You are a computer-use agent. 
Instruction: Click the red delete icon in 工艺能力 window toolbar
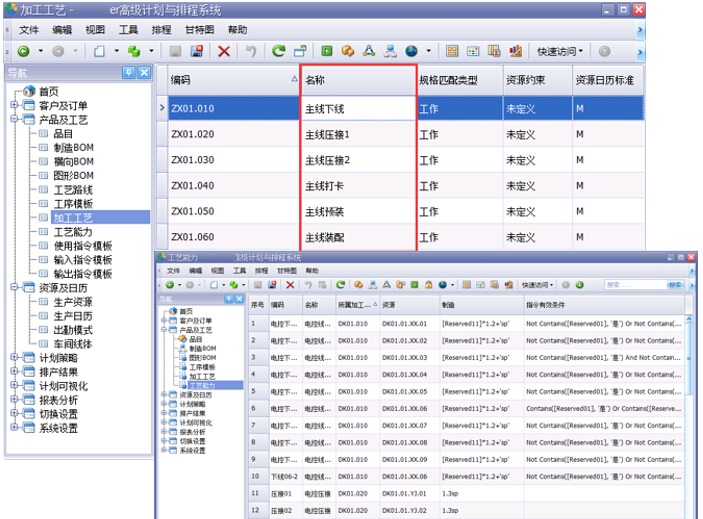[x=290, y=285]
